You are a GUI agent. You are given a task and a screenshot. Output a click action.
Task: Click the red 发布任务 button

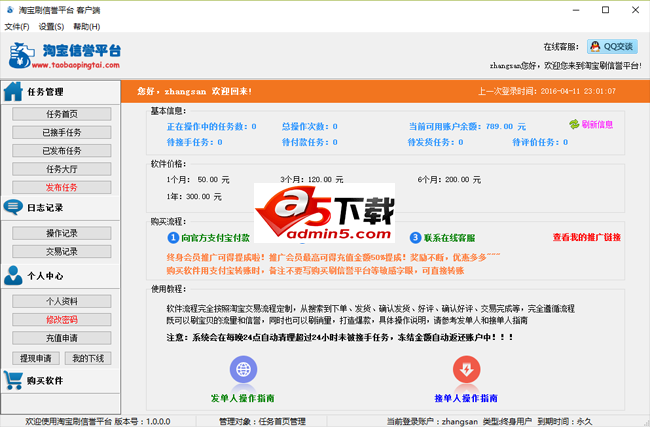[62, 187]
